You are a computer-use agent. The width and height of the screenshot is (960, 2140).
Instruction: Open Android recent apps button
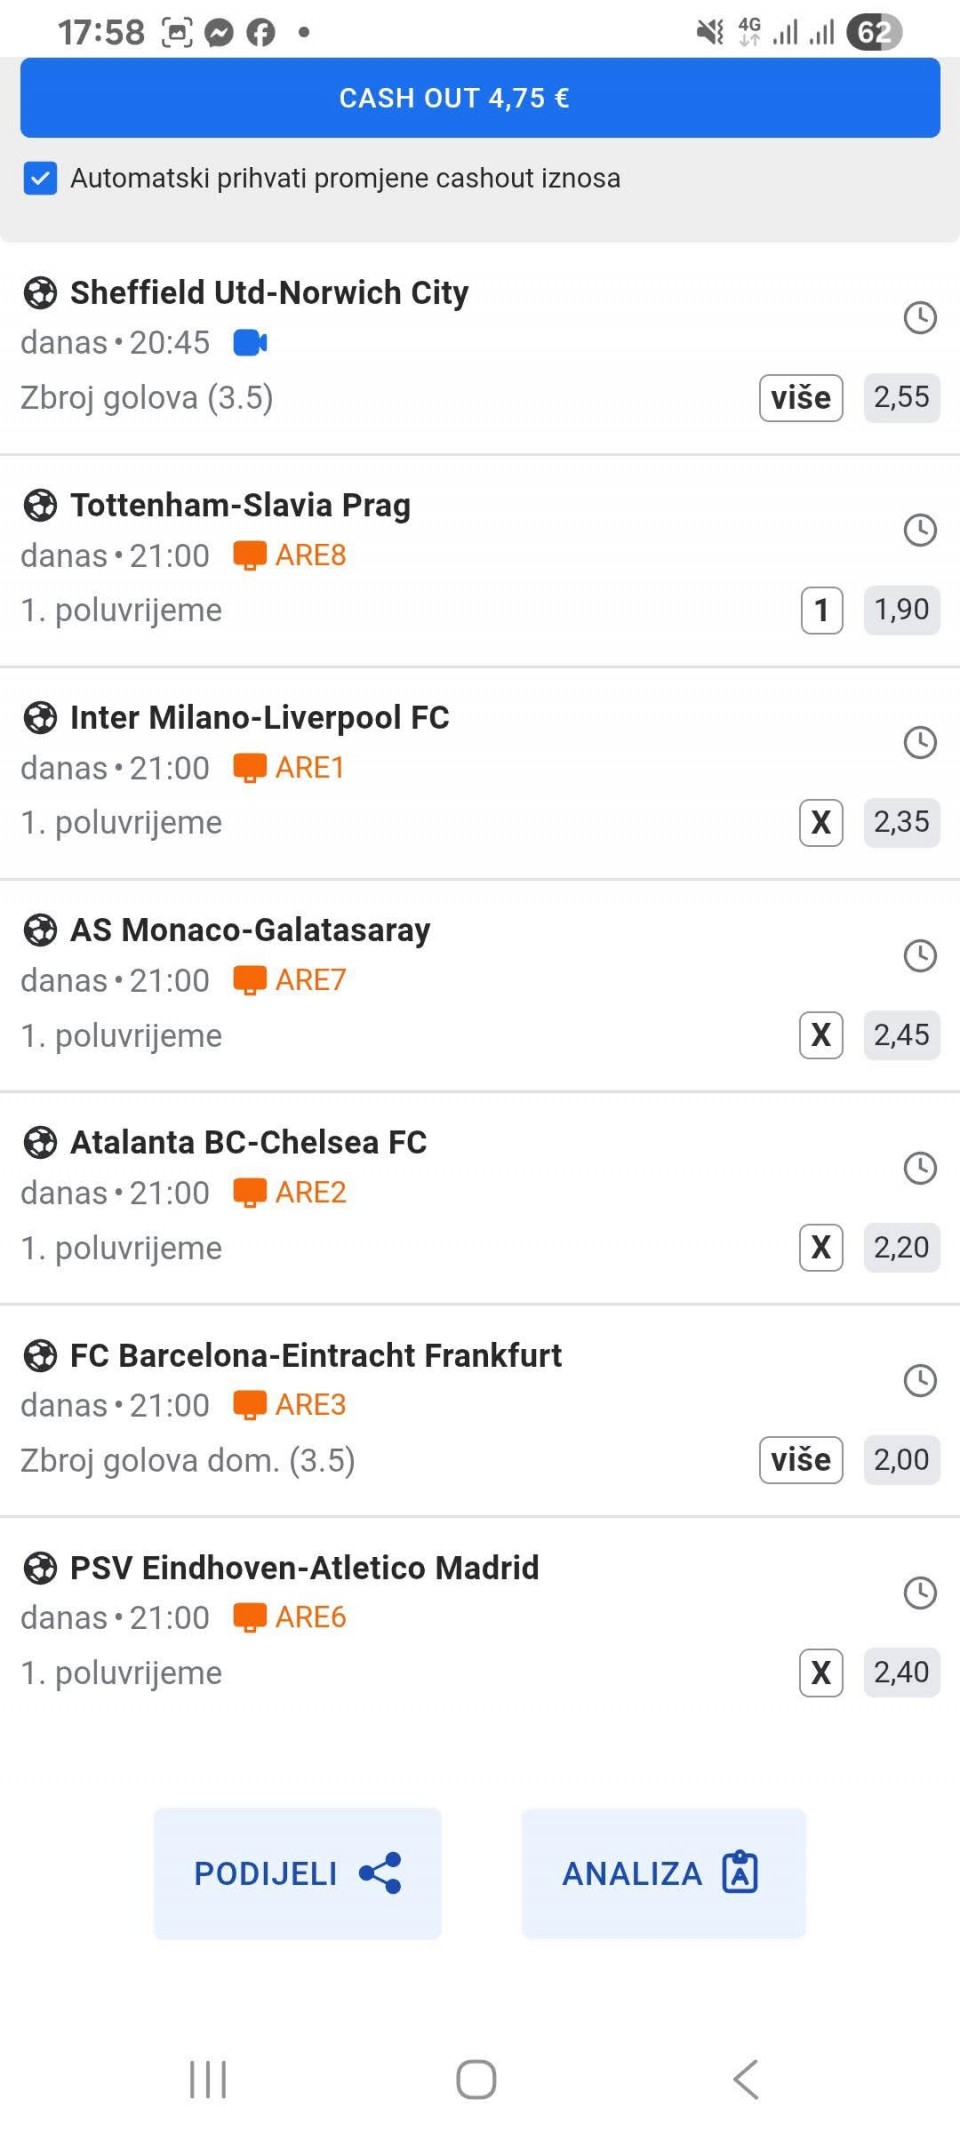pos(208,2080)
